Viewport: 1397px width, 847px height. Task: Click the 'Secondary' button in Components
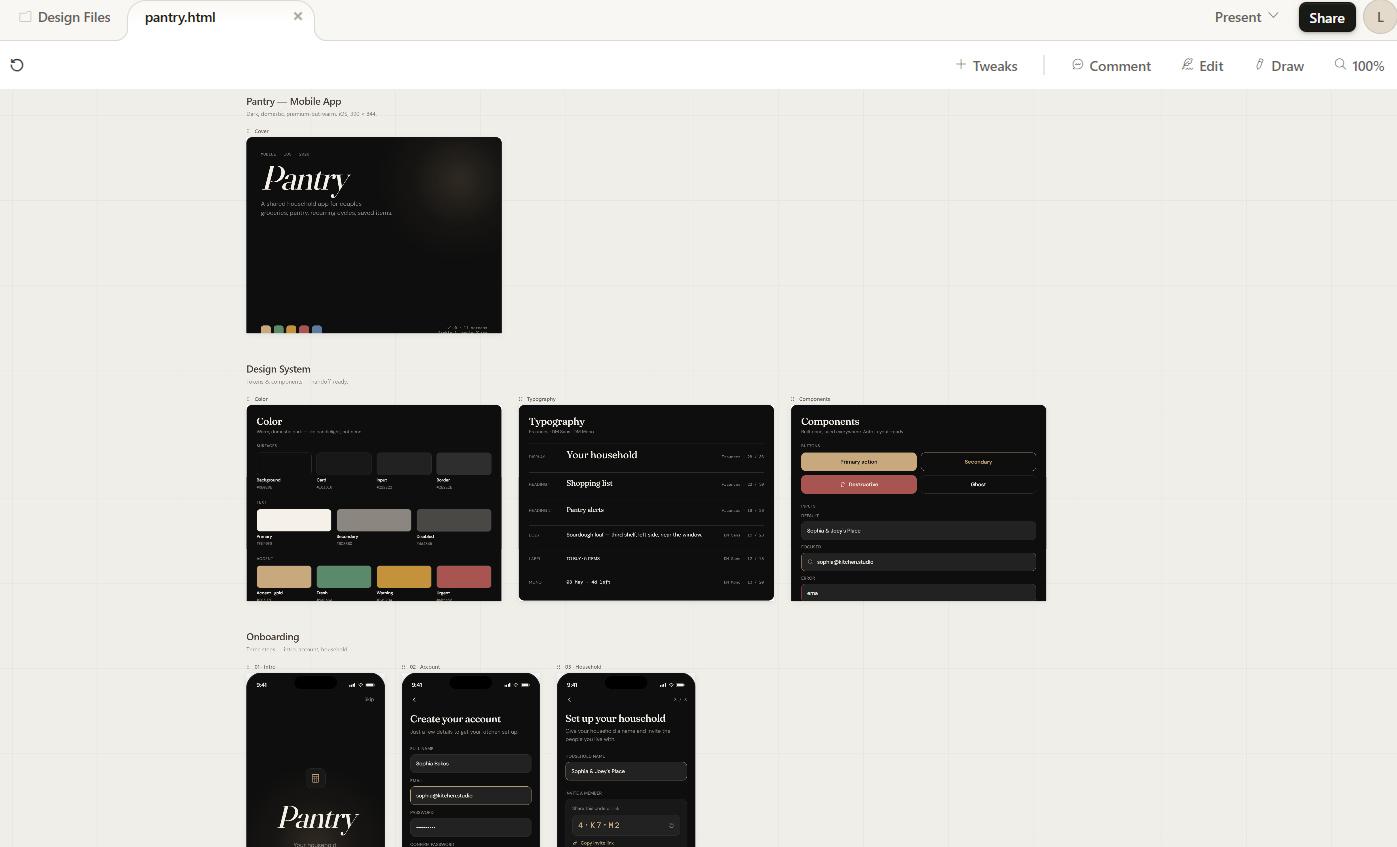click(978, 462)
